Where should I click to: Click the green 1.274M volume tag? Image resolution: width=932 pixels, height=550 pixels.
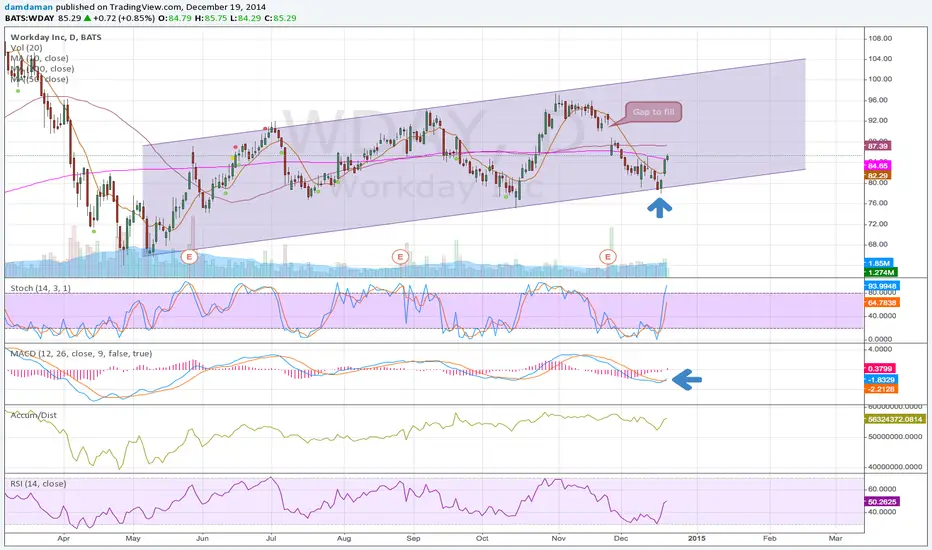(x=881, y=272)
